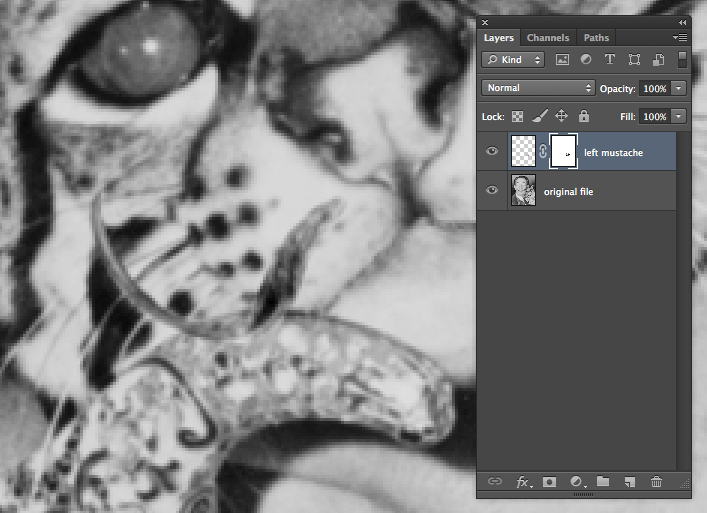Viewport: 707px width, 513px height.
Task: Add a layer mask button
Action: tap(549, 482)
